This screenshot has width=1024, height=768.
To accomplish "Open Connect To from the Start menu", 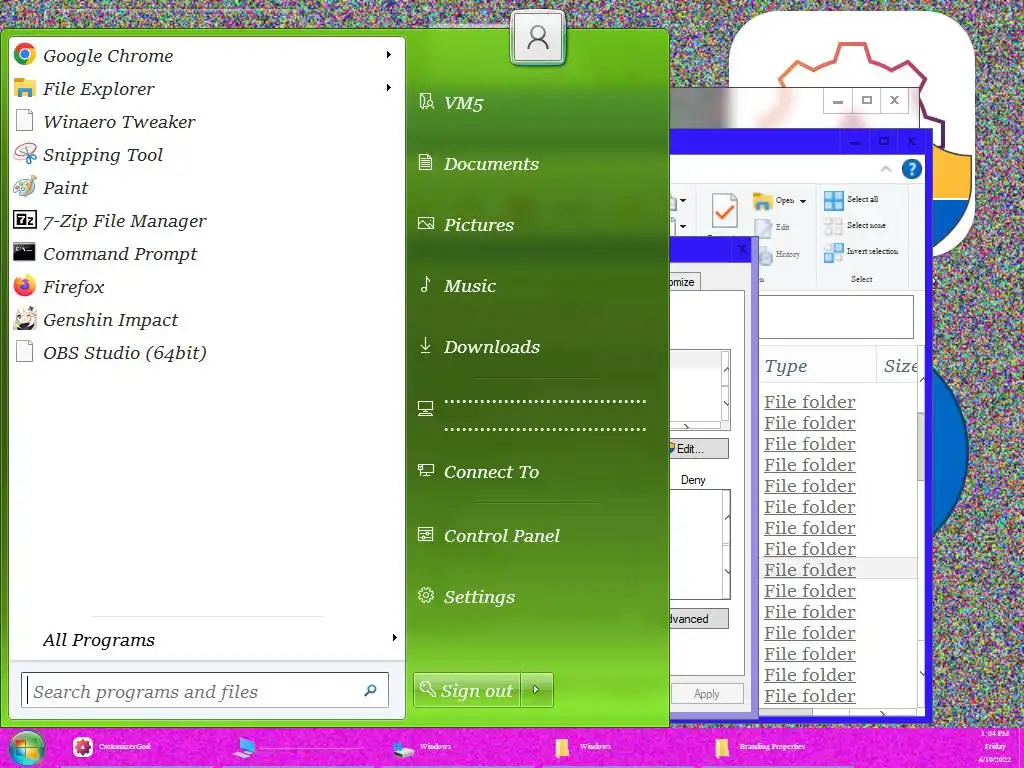I will pos(537,472).
